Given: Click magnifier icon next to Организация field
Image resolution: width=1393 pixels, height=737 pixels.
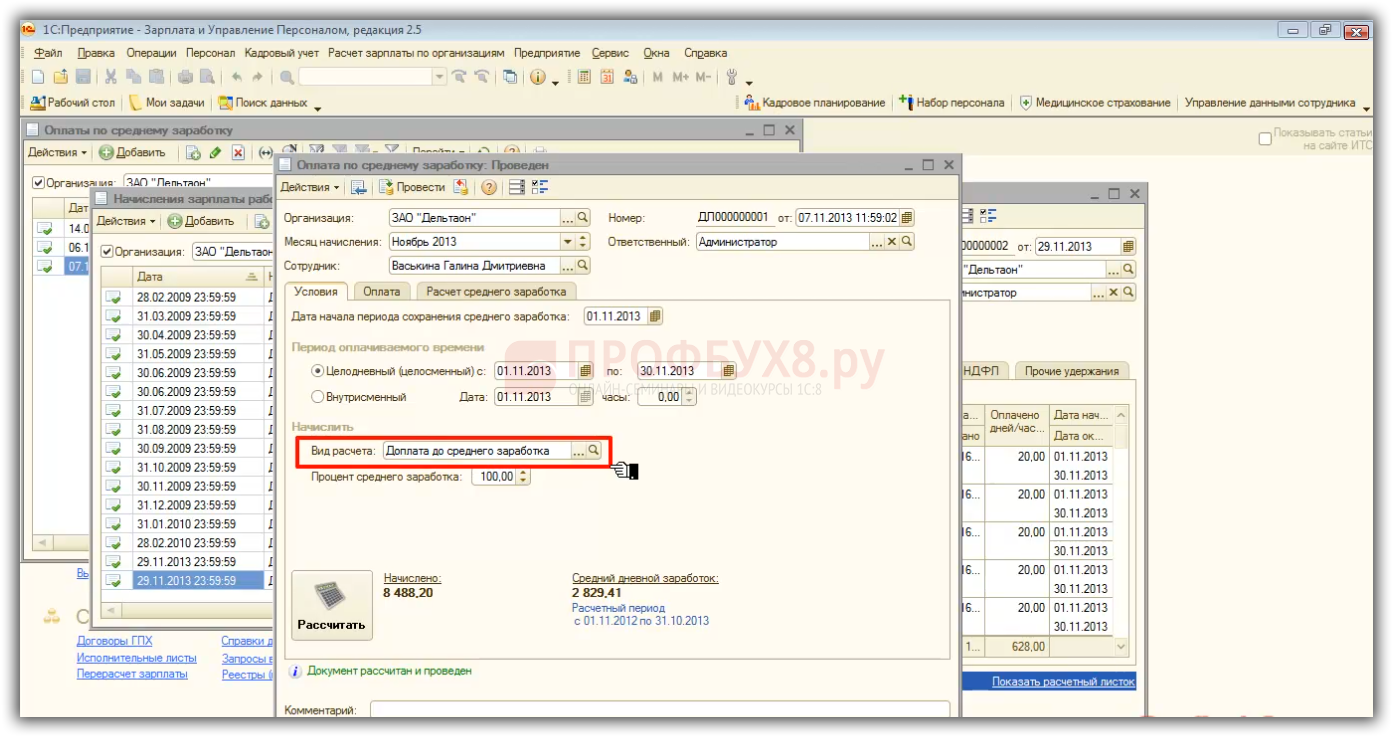Looking at the screenshot, I should click(x=583, y=217).
